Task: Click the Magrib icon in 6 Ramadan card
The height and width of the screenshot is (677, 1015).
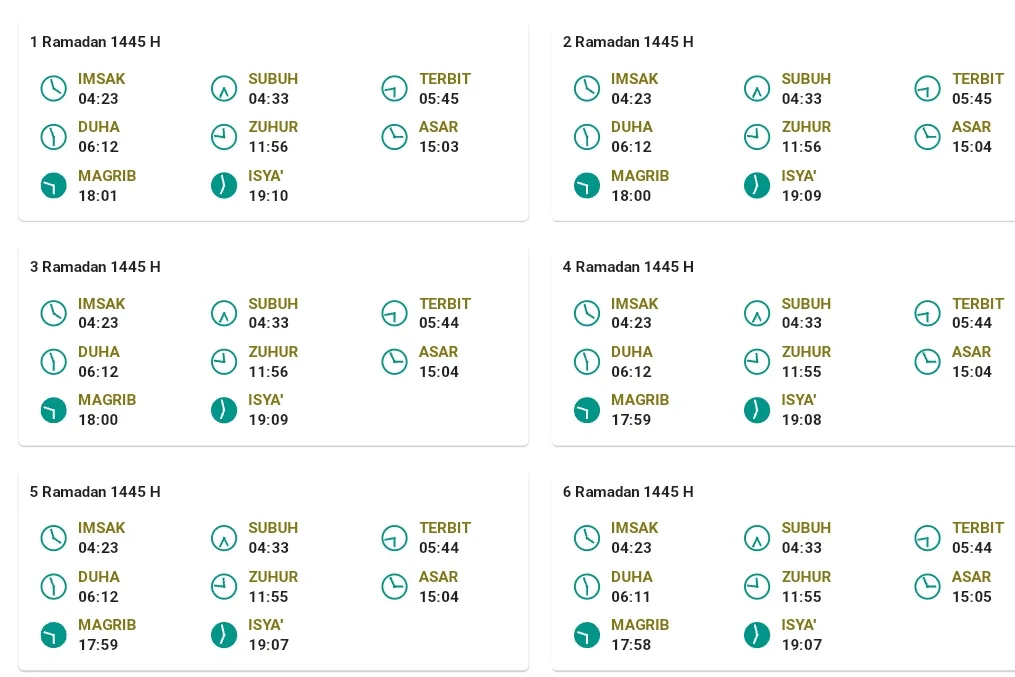Action: pyautogui.click(x=587, y=635)
